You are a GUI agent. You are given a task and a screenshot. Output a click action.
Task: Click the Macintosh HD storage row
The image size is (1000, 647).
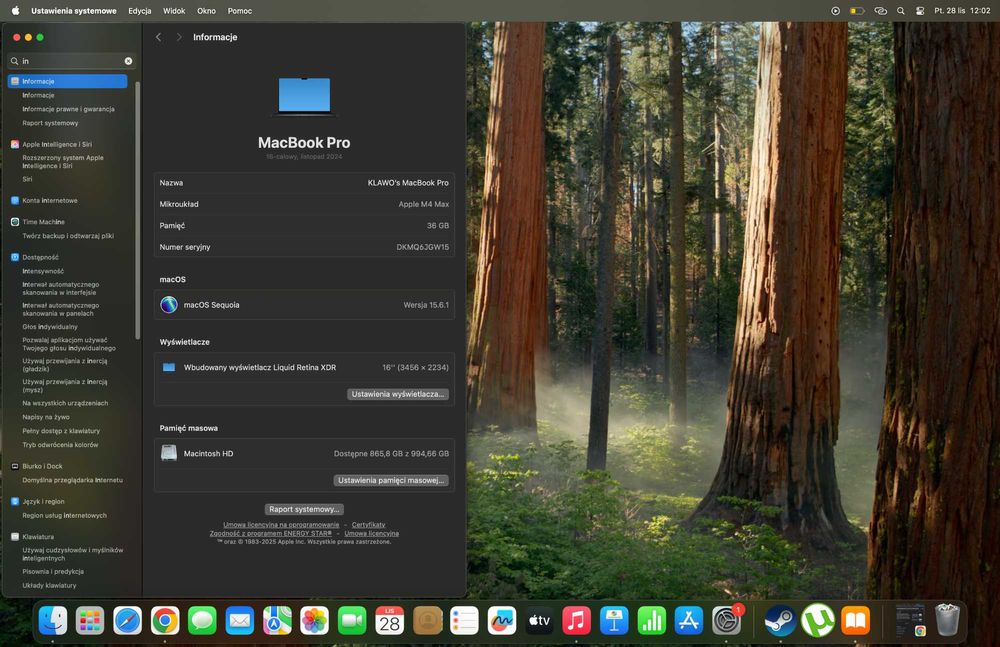304,454
